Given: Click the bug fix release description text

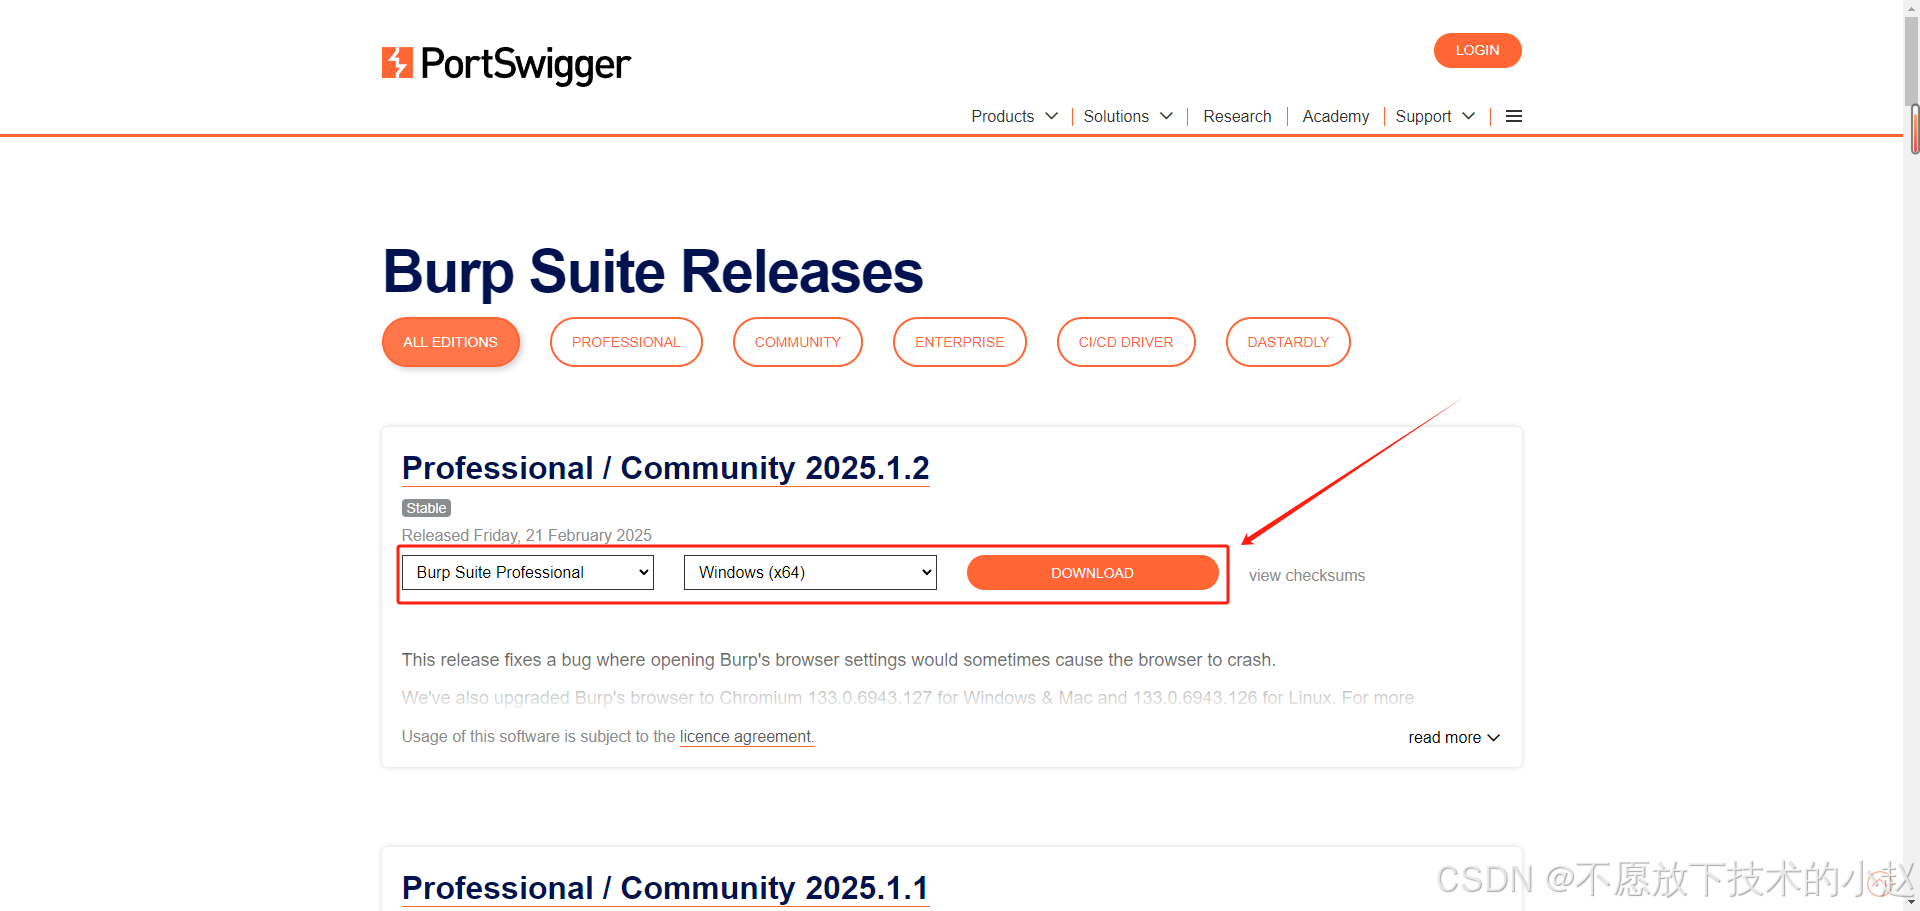Looking at the screenshot, I should pos(839,660).
